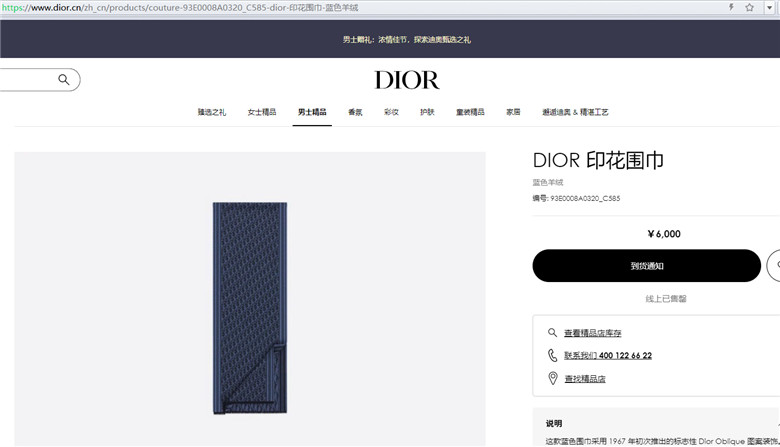Click 联系我们 400 122 66 22 link
Image resolution: width=780 pixels, height=447 pixels.
608,356
